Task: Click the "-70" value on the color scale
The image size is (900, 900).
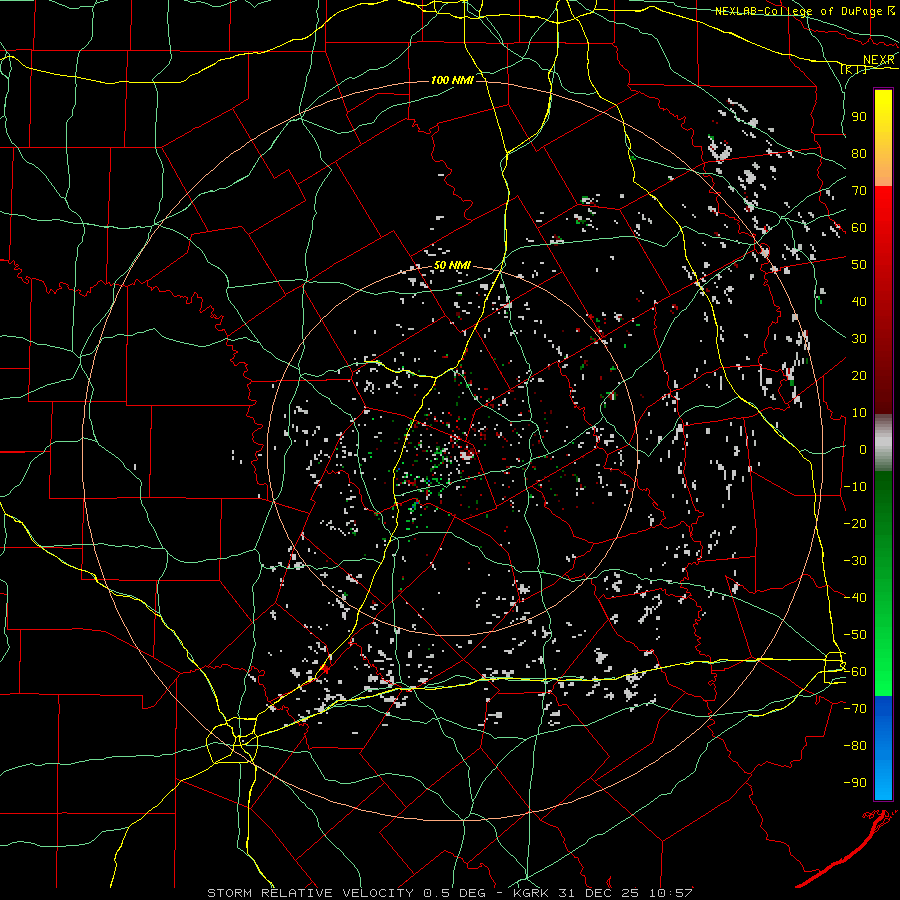Action: coord(855,709)
